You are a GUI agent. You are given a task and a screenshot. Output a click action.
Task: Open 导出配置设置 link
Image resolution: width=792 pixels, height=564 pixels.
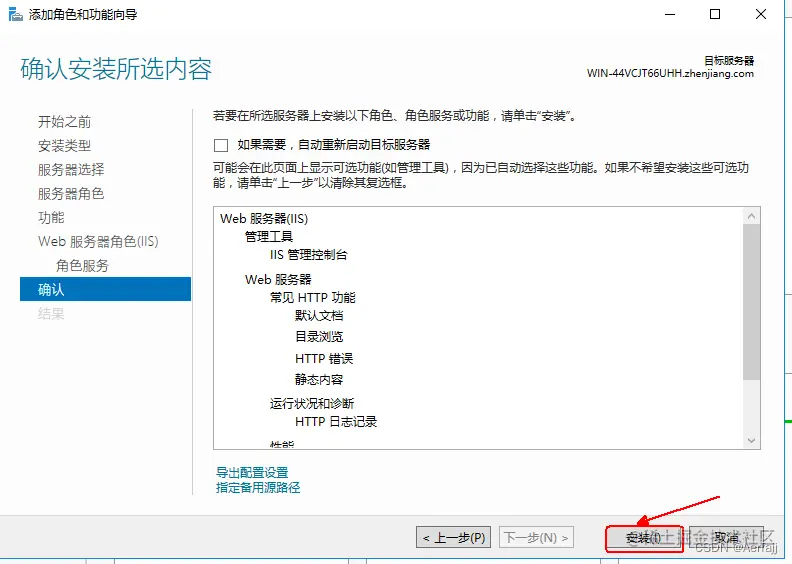pos(252,473)
